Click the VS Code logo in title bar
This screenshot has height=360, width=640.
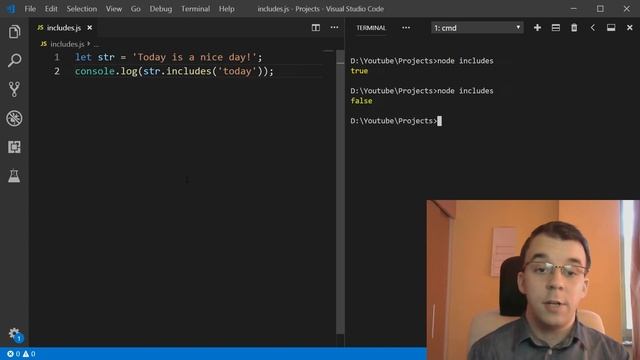coord(11,9)
